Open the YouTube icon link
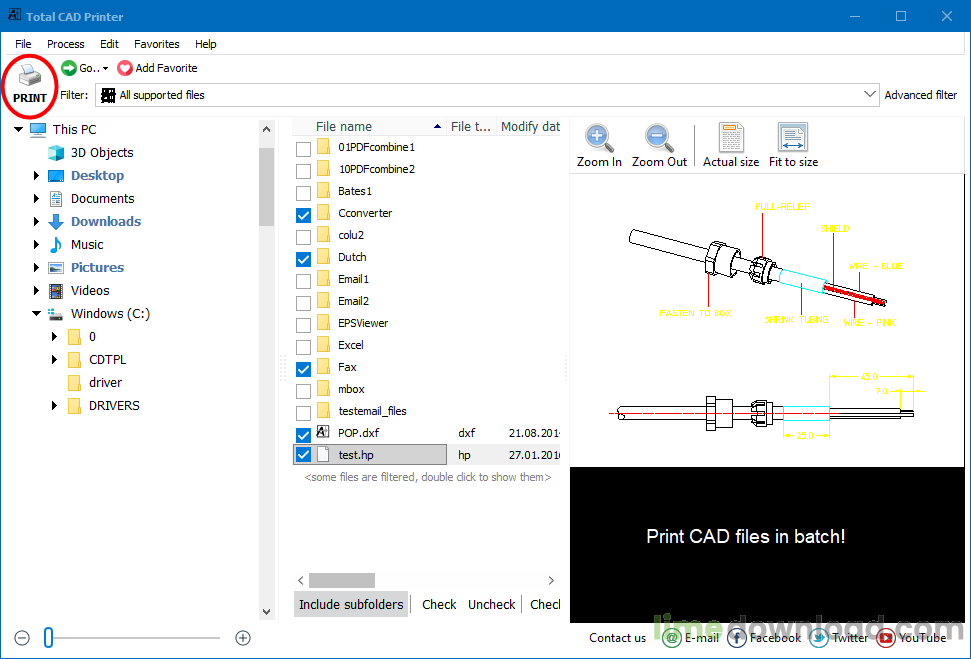This screenshot has width=971, height=659. (x=886, y=638)
